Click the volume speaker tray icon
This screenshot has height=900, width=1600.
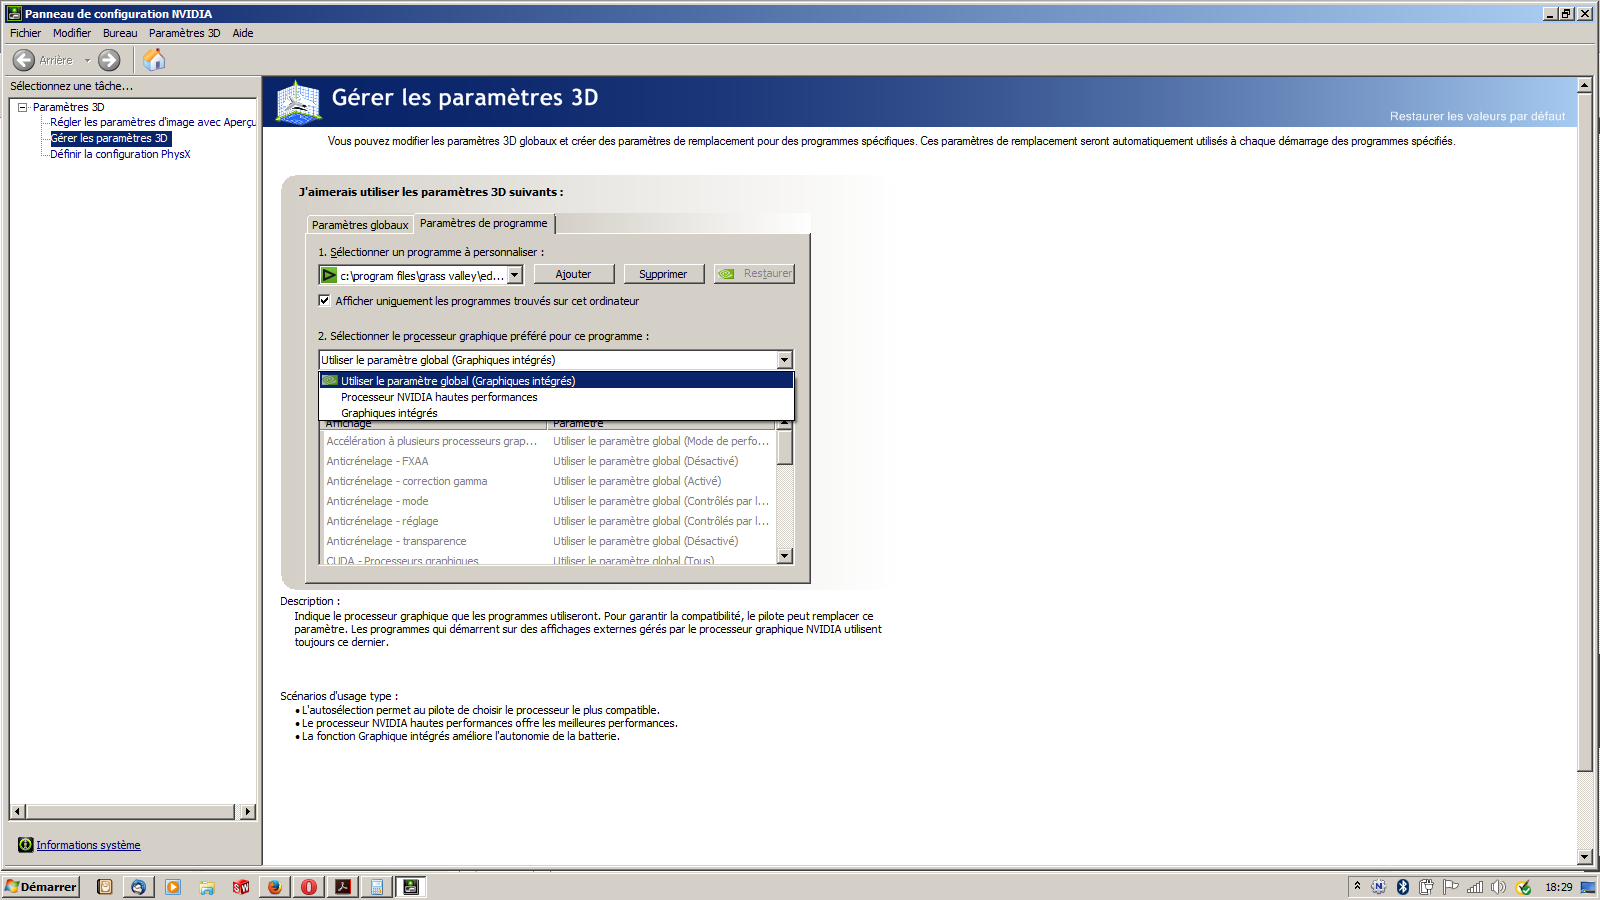[1498, 887]
